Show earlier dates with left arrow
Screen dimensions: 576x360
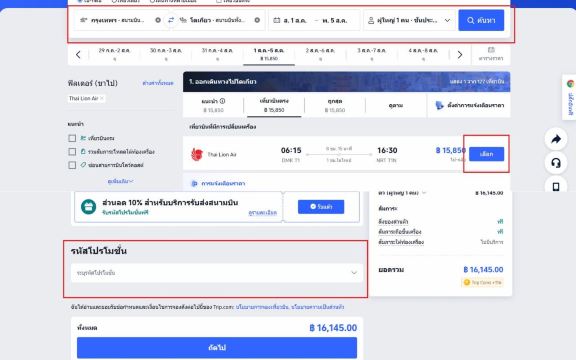coord(78,55)
